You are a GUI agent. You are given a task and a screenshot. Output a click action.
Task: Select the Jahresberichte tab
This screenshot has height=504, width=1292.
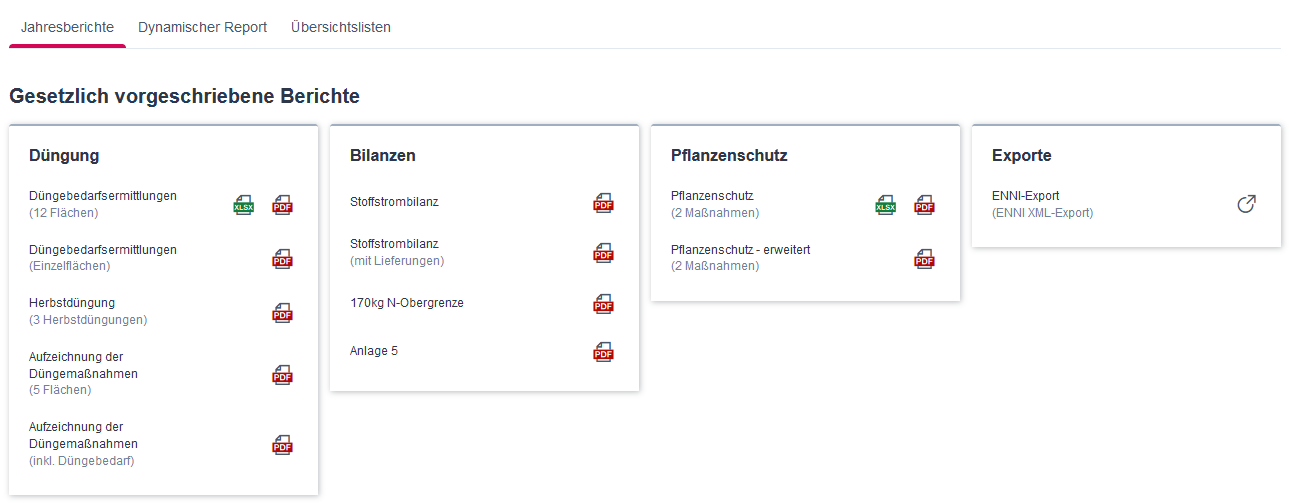click(67, 27)
